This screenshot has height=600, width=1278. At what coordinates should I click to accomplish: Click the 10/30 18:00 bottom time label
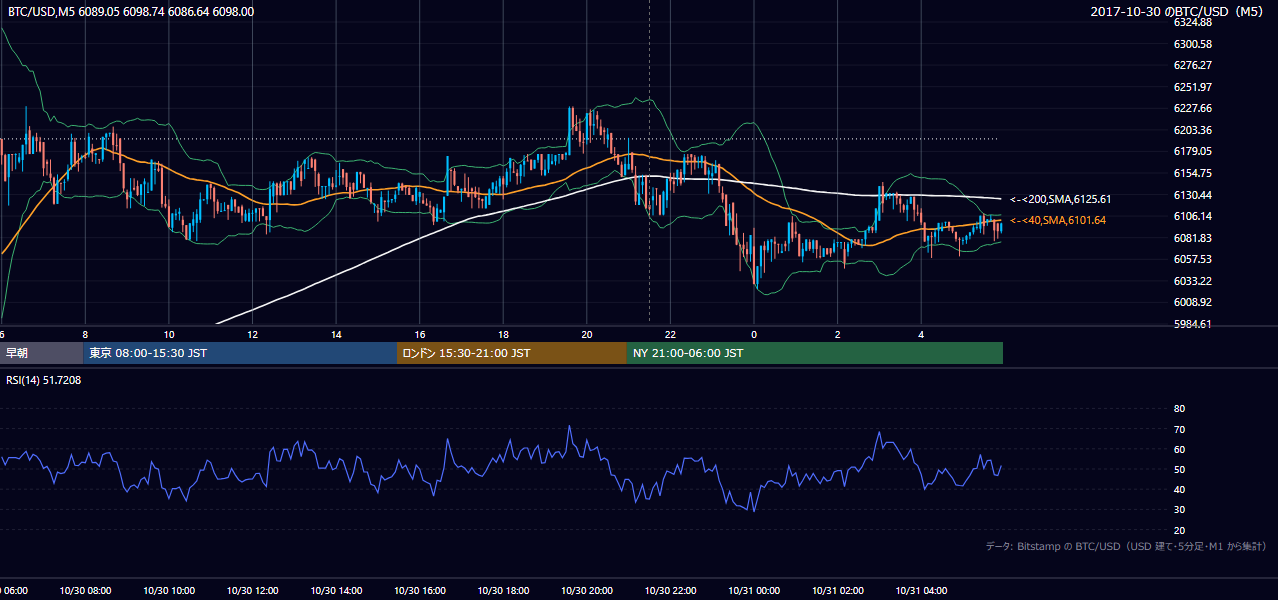coord(503,591)
